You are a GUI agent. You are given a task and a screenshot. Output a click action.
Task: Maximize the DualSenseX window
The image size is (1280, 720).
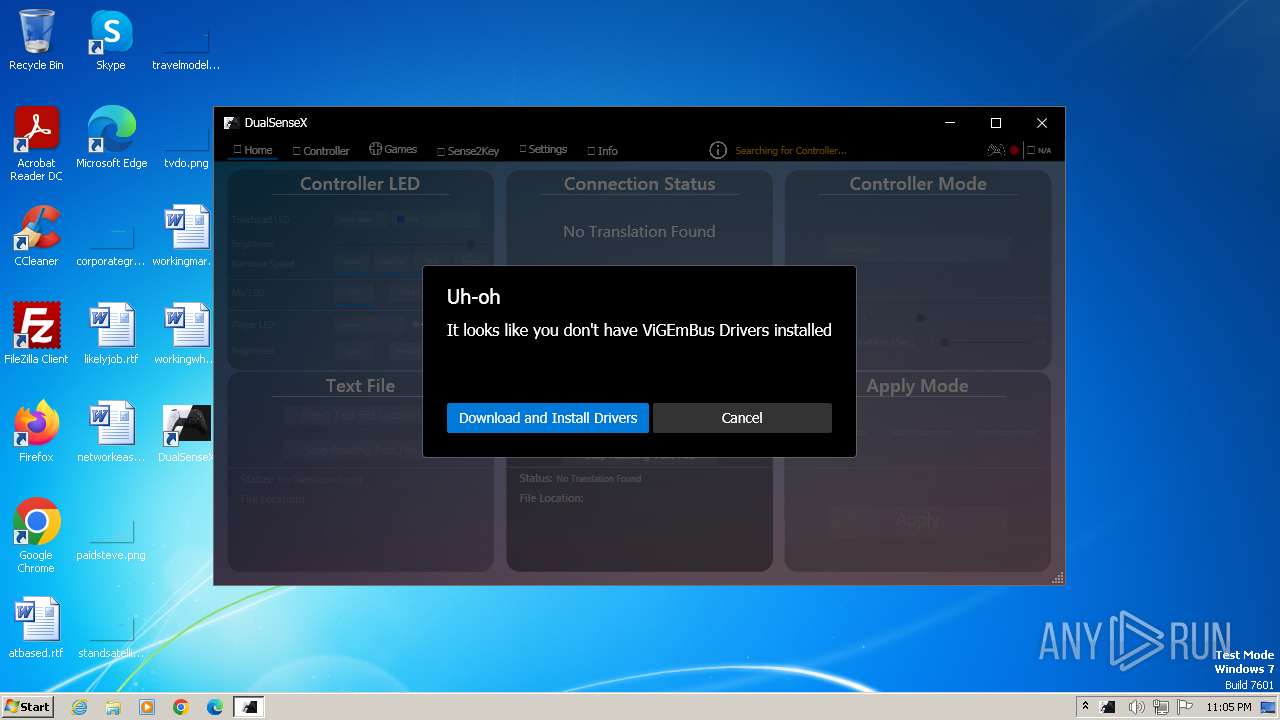coord(996,123)
